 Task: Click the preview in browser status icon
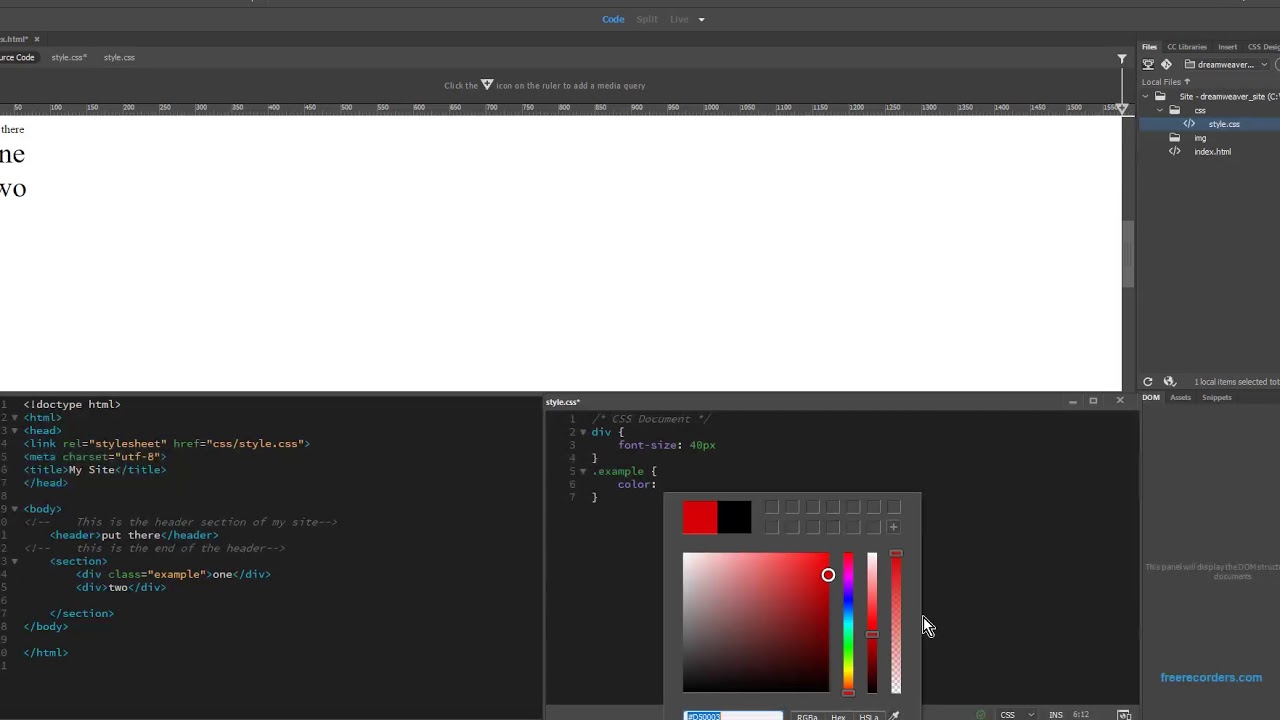coord(1124,715)
